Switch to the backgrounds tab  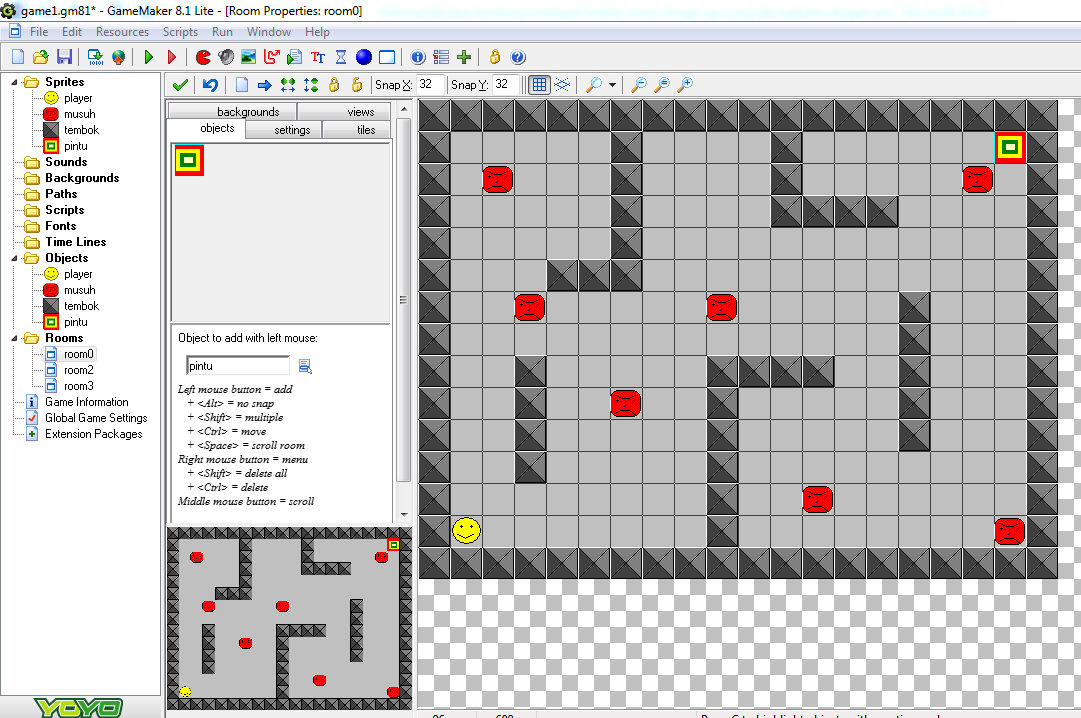(233, 111)
